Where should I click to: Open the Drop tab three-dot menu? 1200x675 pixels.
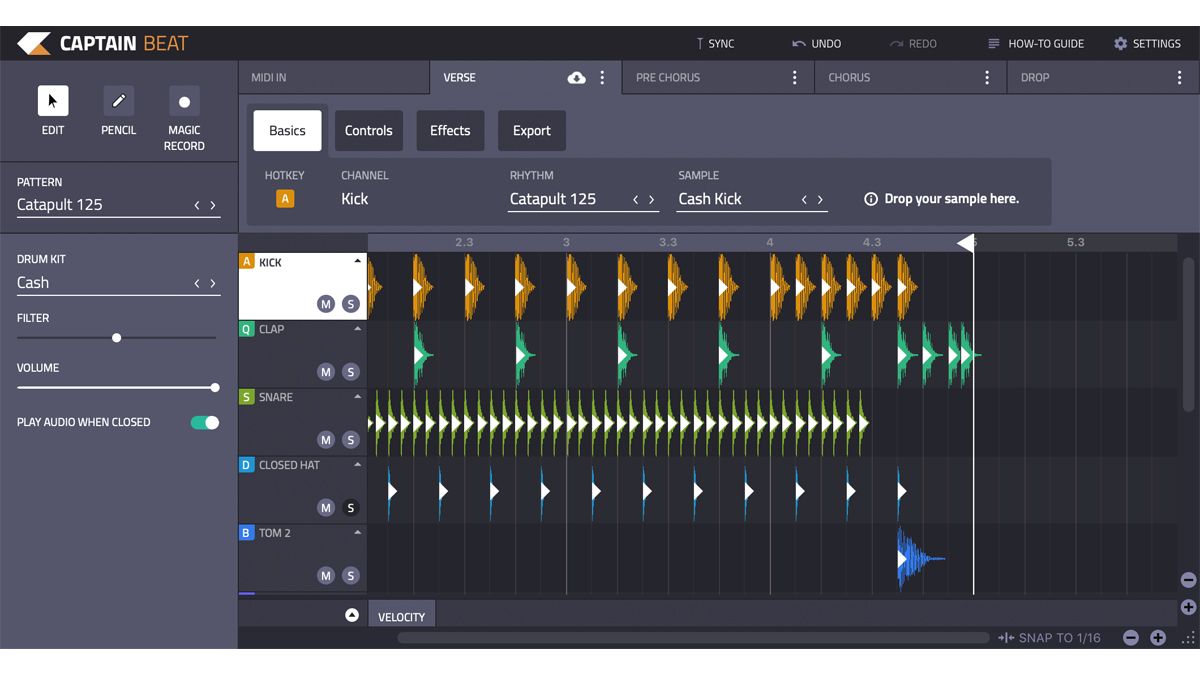1178,78
